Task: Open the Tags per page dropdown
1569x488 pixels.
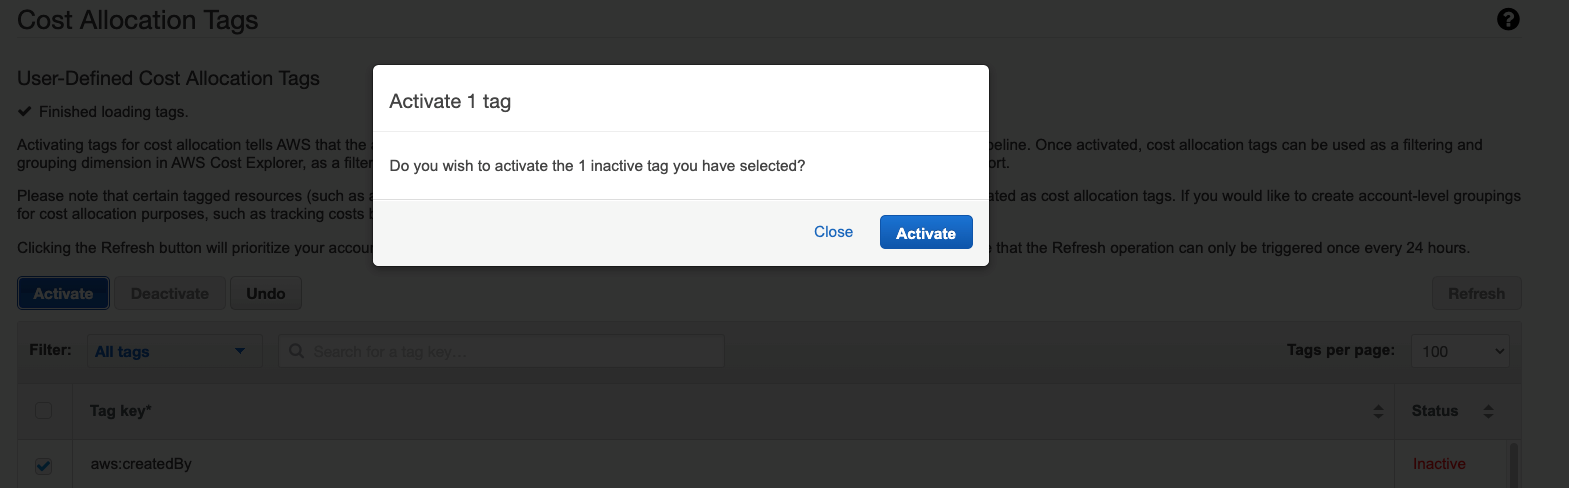Action: click(x=1460, y=351)
